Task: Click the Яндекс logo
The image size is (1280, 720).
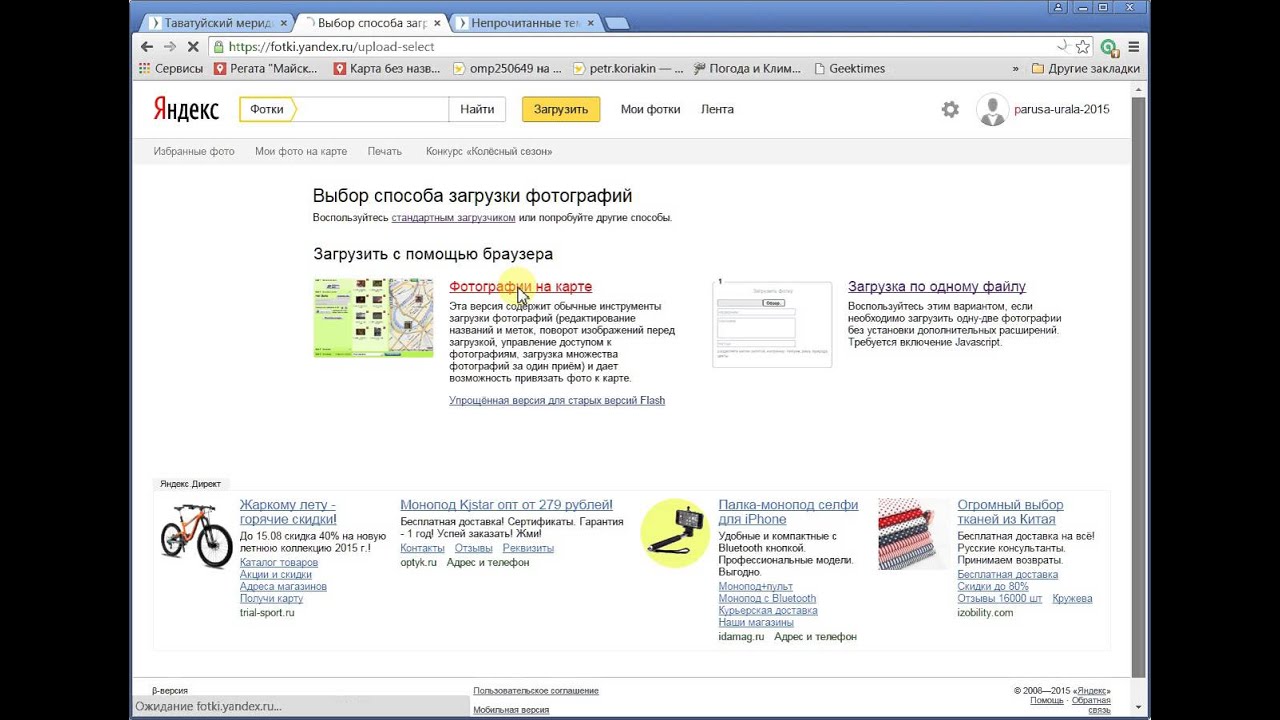Action: (x=186, y=110)
